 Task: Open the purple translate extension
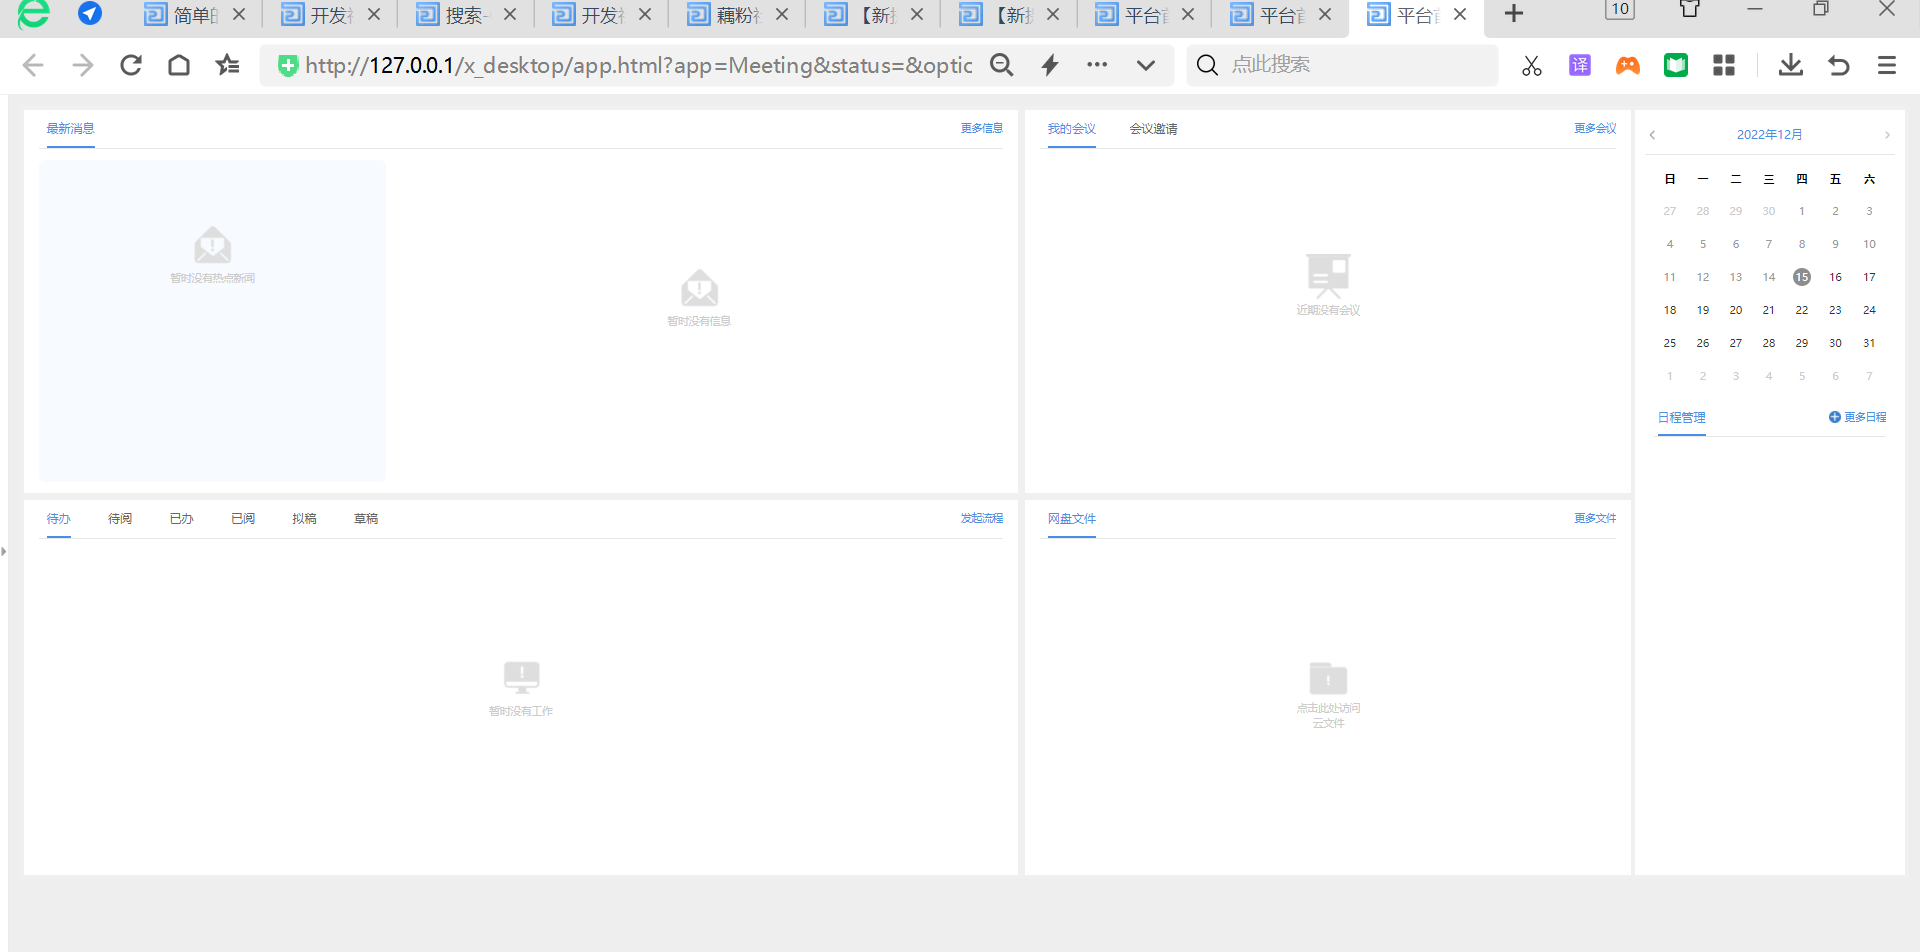(x=1580, y=66)
